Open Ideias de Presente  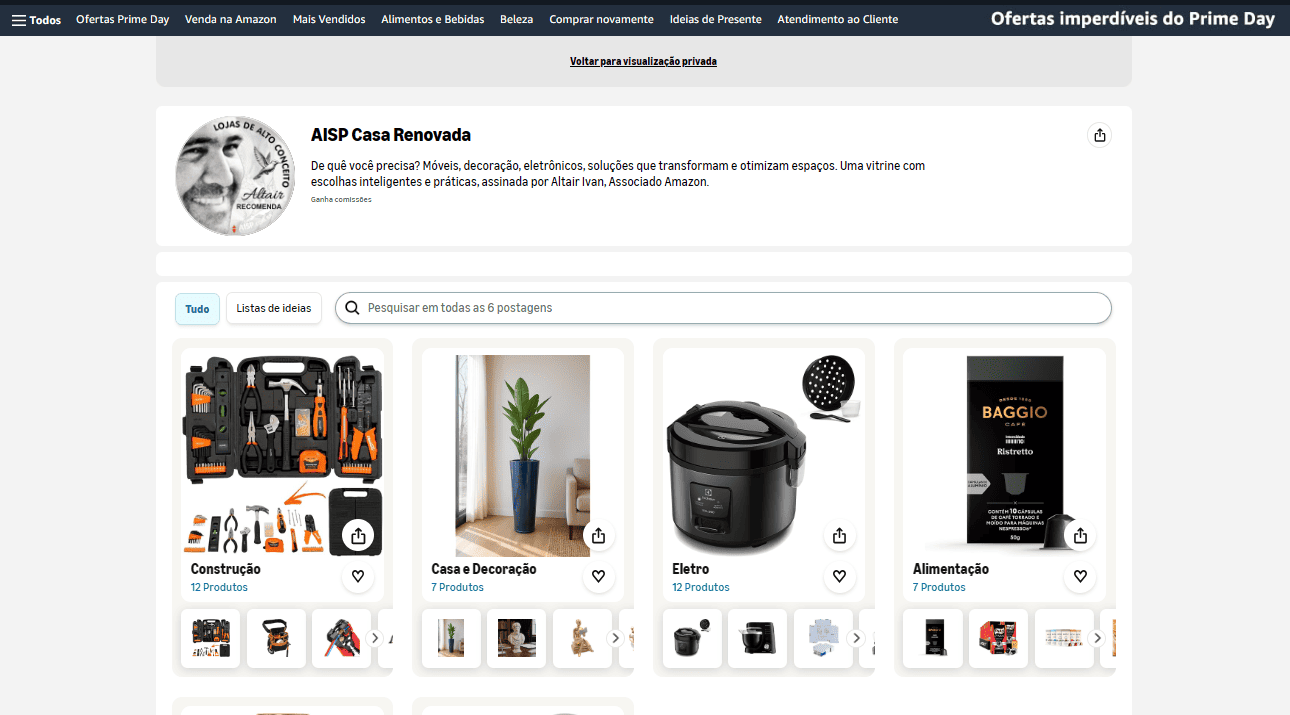(x=715, y=19)
